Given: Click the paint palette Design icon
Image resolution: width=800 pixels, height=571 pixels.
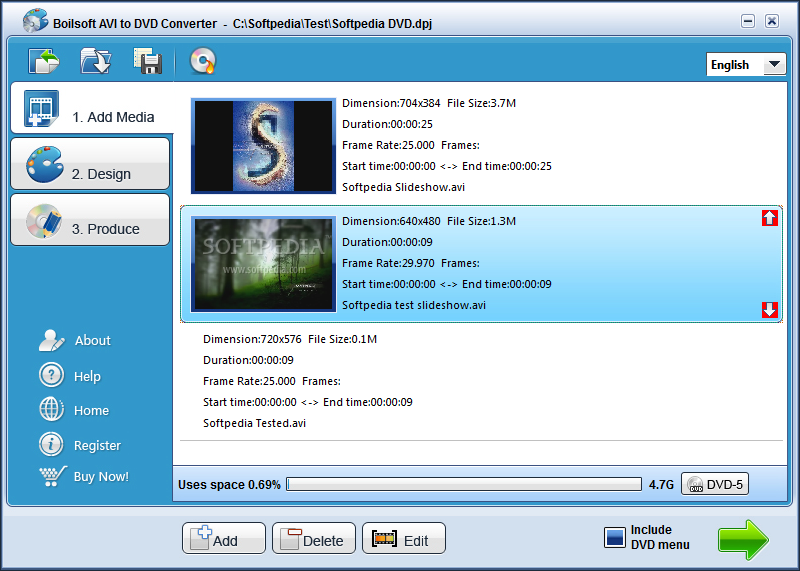Looking at the screenshot, I should pos(45,164).
